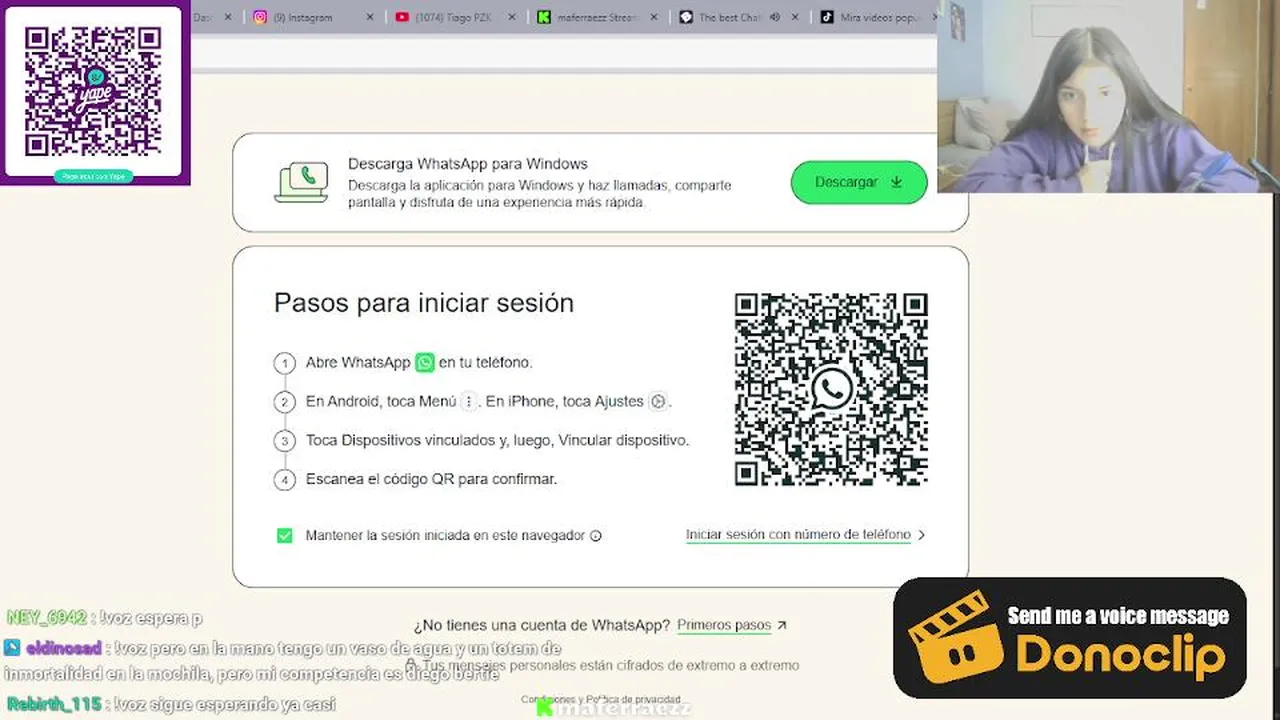1280x720 pixels.
Task: Click the Donoclip voice message banner
Action: click(1069, 638)
